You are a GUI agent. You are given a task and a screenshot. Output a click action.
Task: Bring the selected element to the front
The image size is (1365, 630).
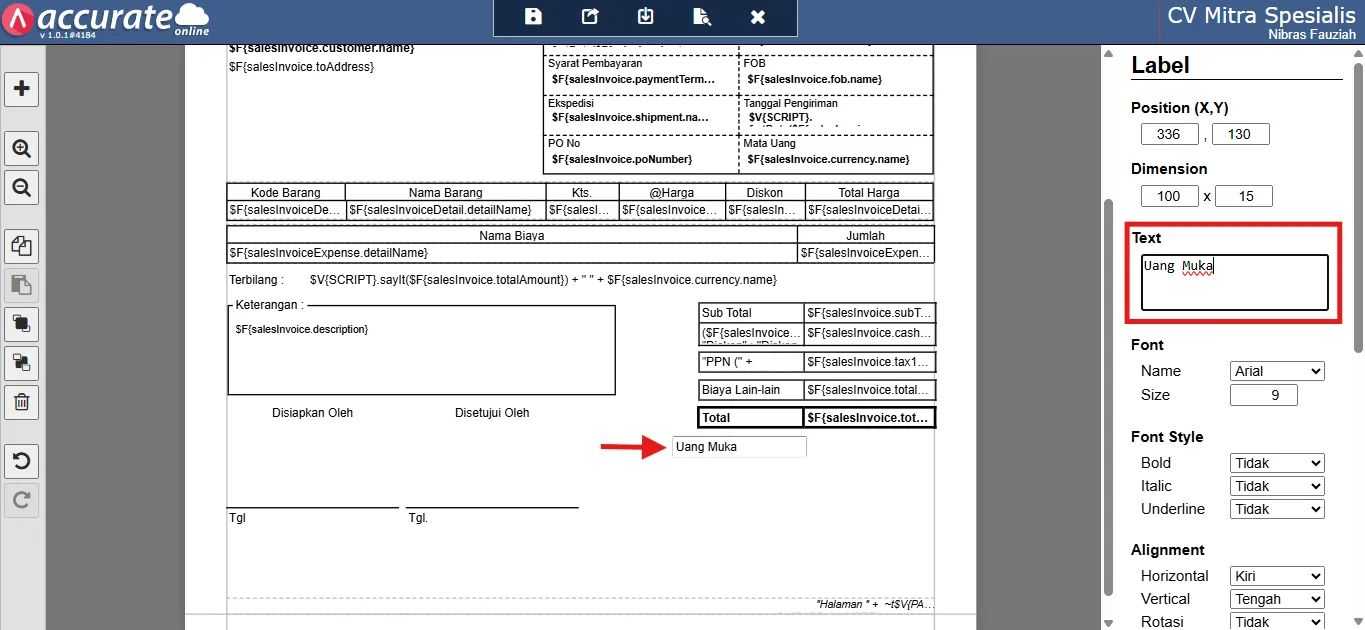pyautogui.click(x=21, y=323)
